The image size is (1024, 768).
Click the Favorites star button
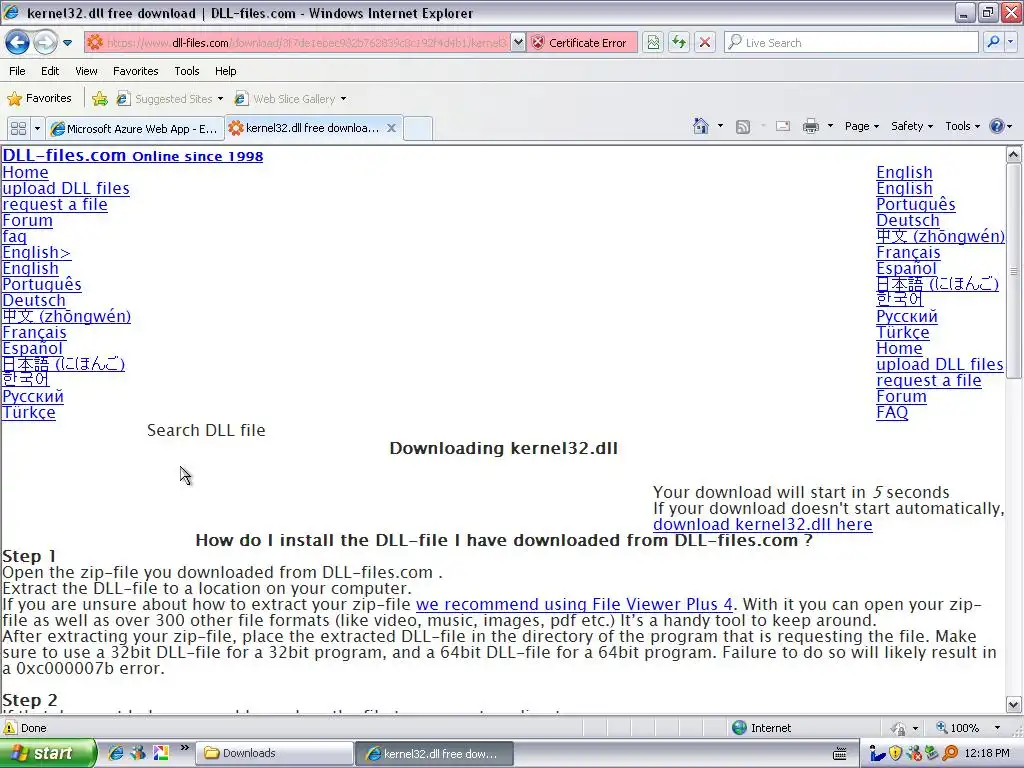tap(39, 99)
